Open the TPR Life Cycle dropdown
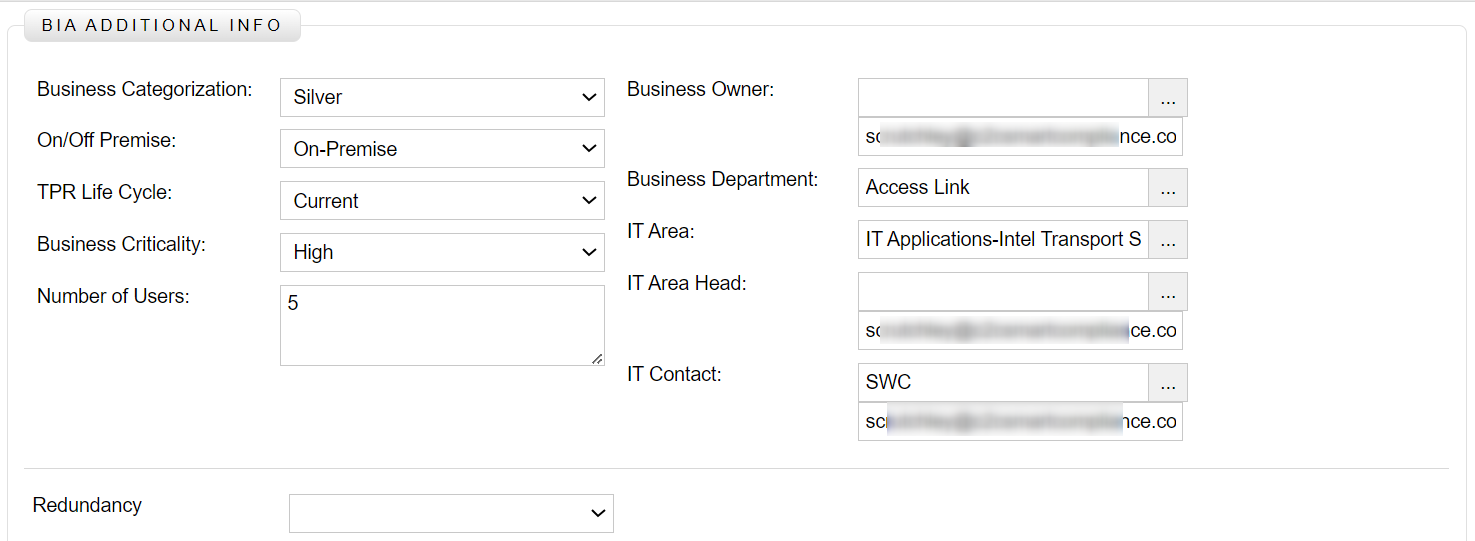This screenshot has height=541, width=1475. 442,201
